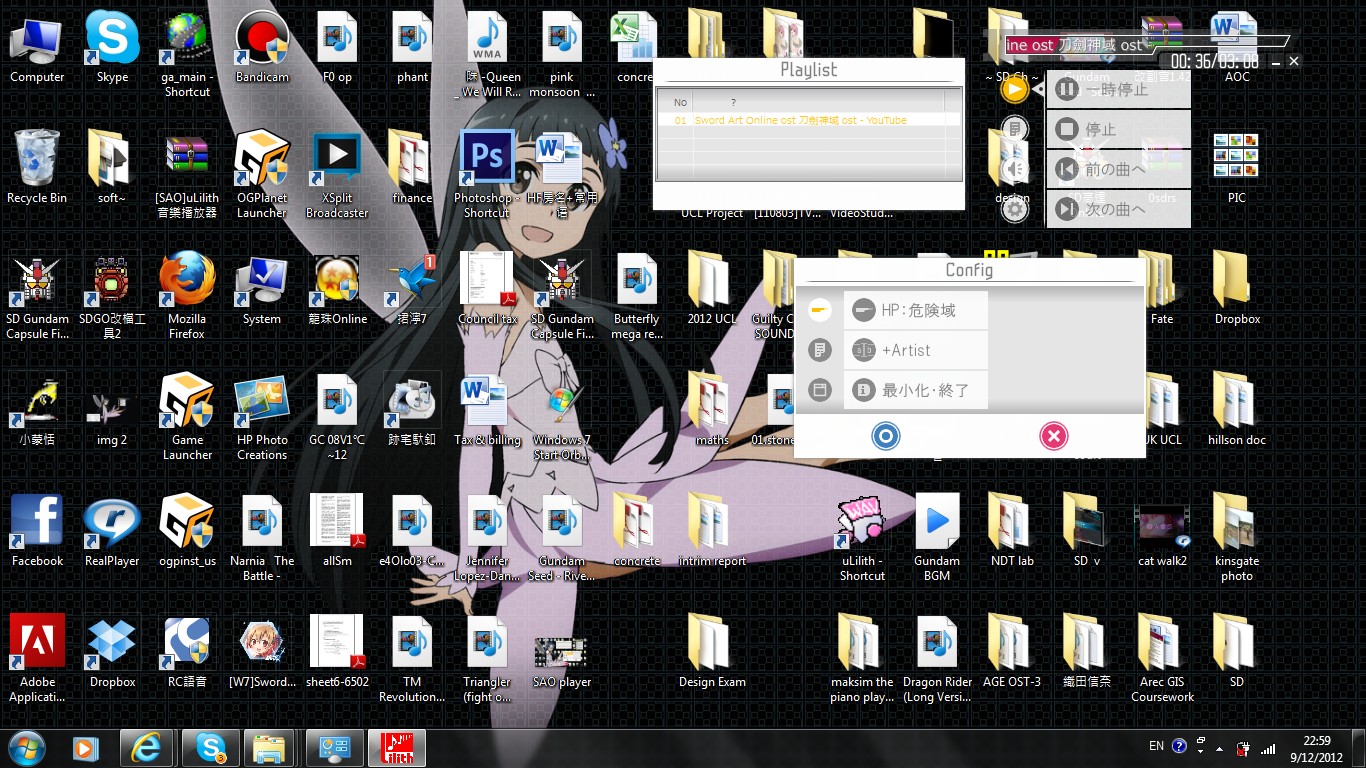Select the Mozilla Firefox shortcut

pyautogui.click(x=187, y=297)
